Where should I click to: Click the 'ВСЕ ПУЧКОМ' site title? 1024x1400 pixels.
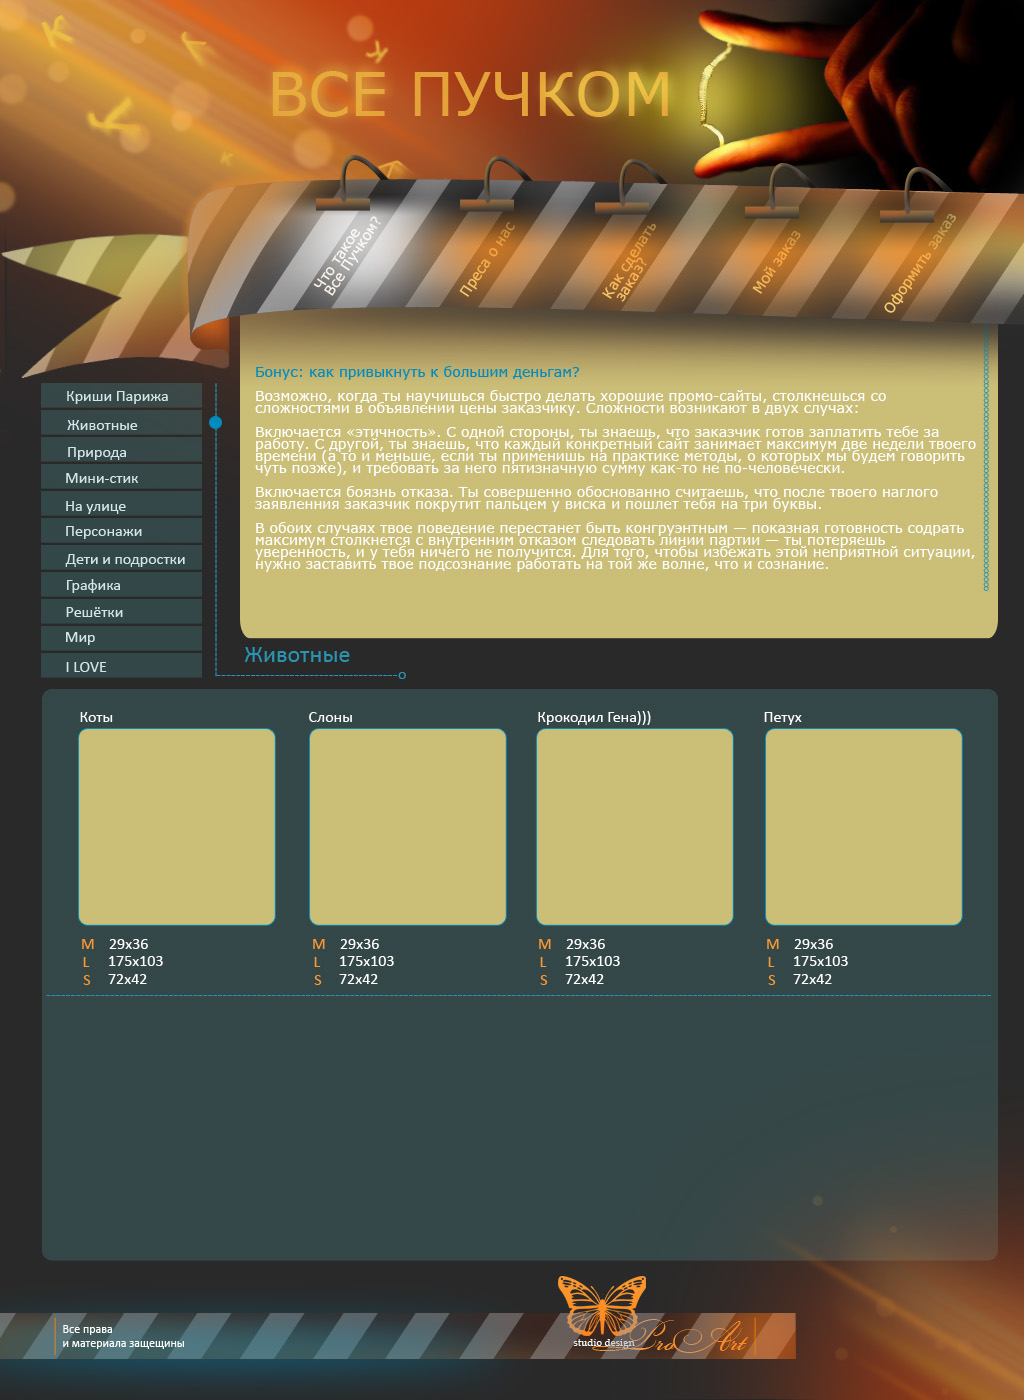point(470,95)
